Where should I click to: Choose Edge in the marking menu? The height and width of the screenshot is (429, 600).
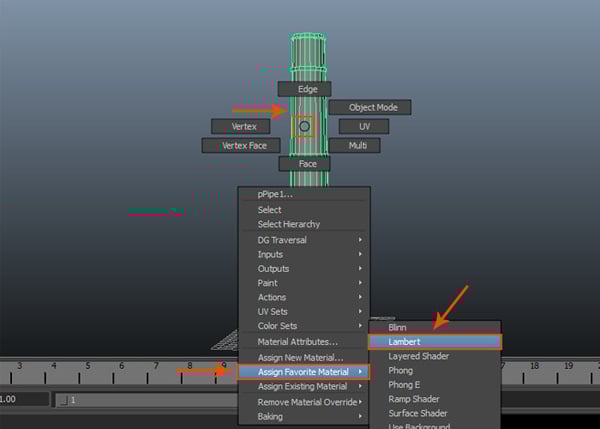pyautogui.click(x=306, y=89)
